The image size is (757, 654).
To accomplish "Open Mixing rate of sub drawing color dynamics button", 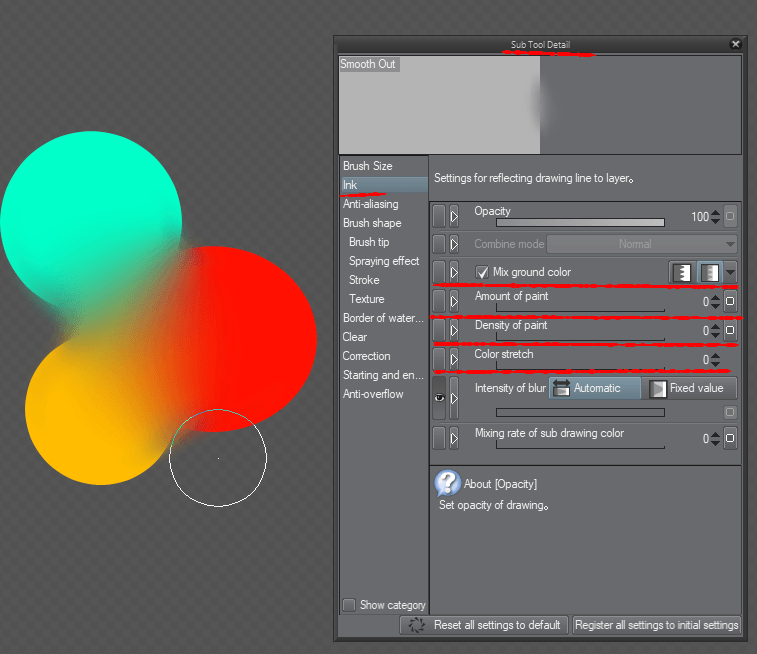I will pos(730,438).
